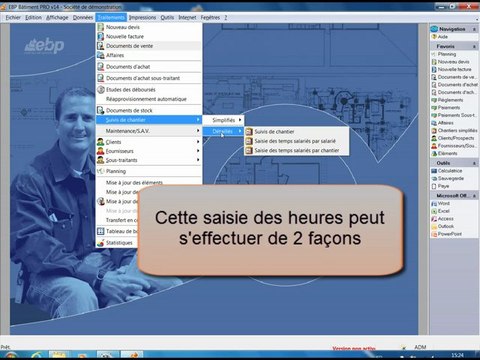Click the Documents de stock icon
The height and width of the screenshot is (360, 480).
tap(101, 110)
